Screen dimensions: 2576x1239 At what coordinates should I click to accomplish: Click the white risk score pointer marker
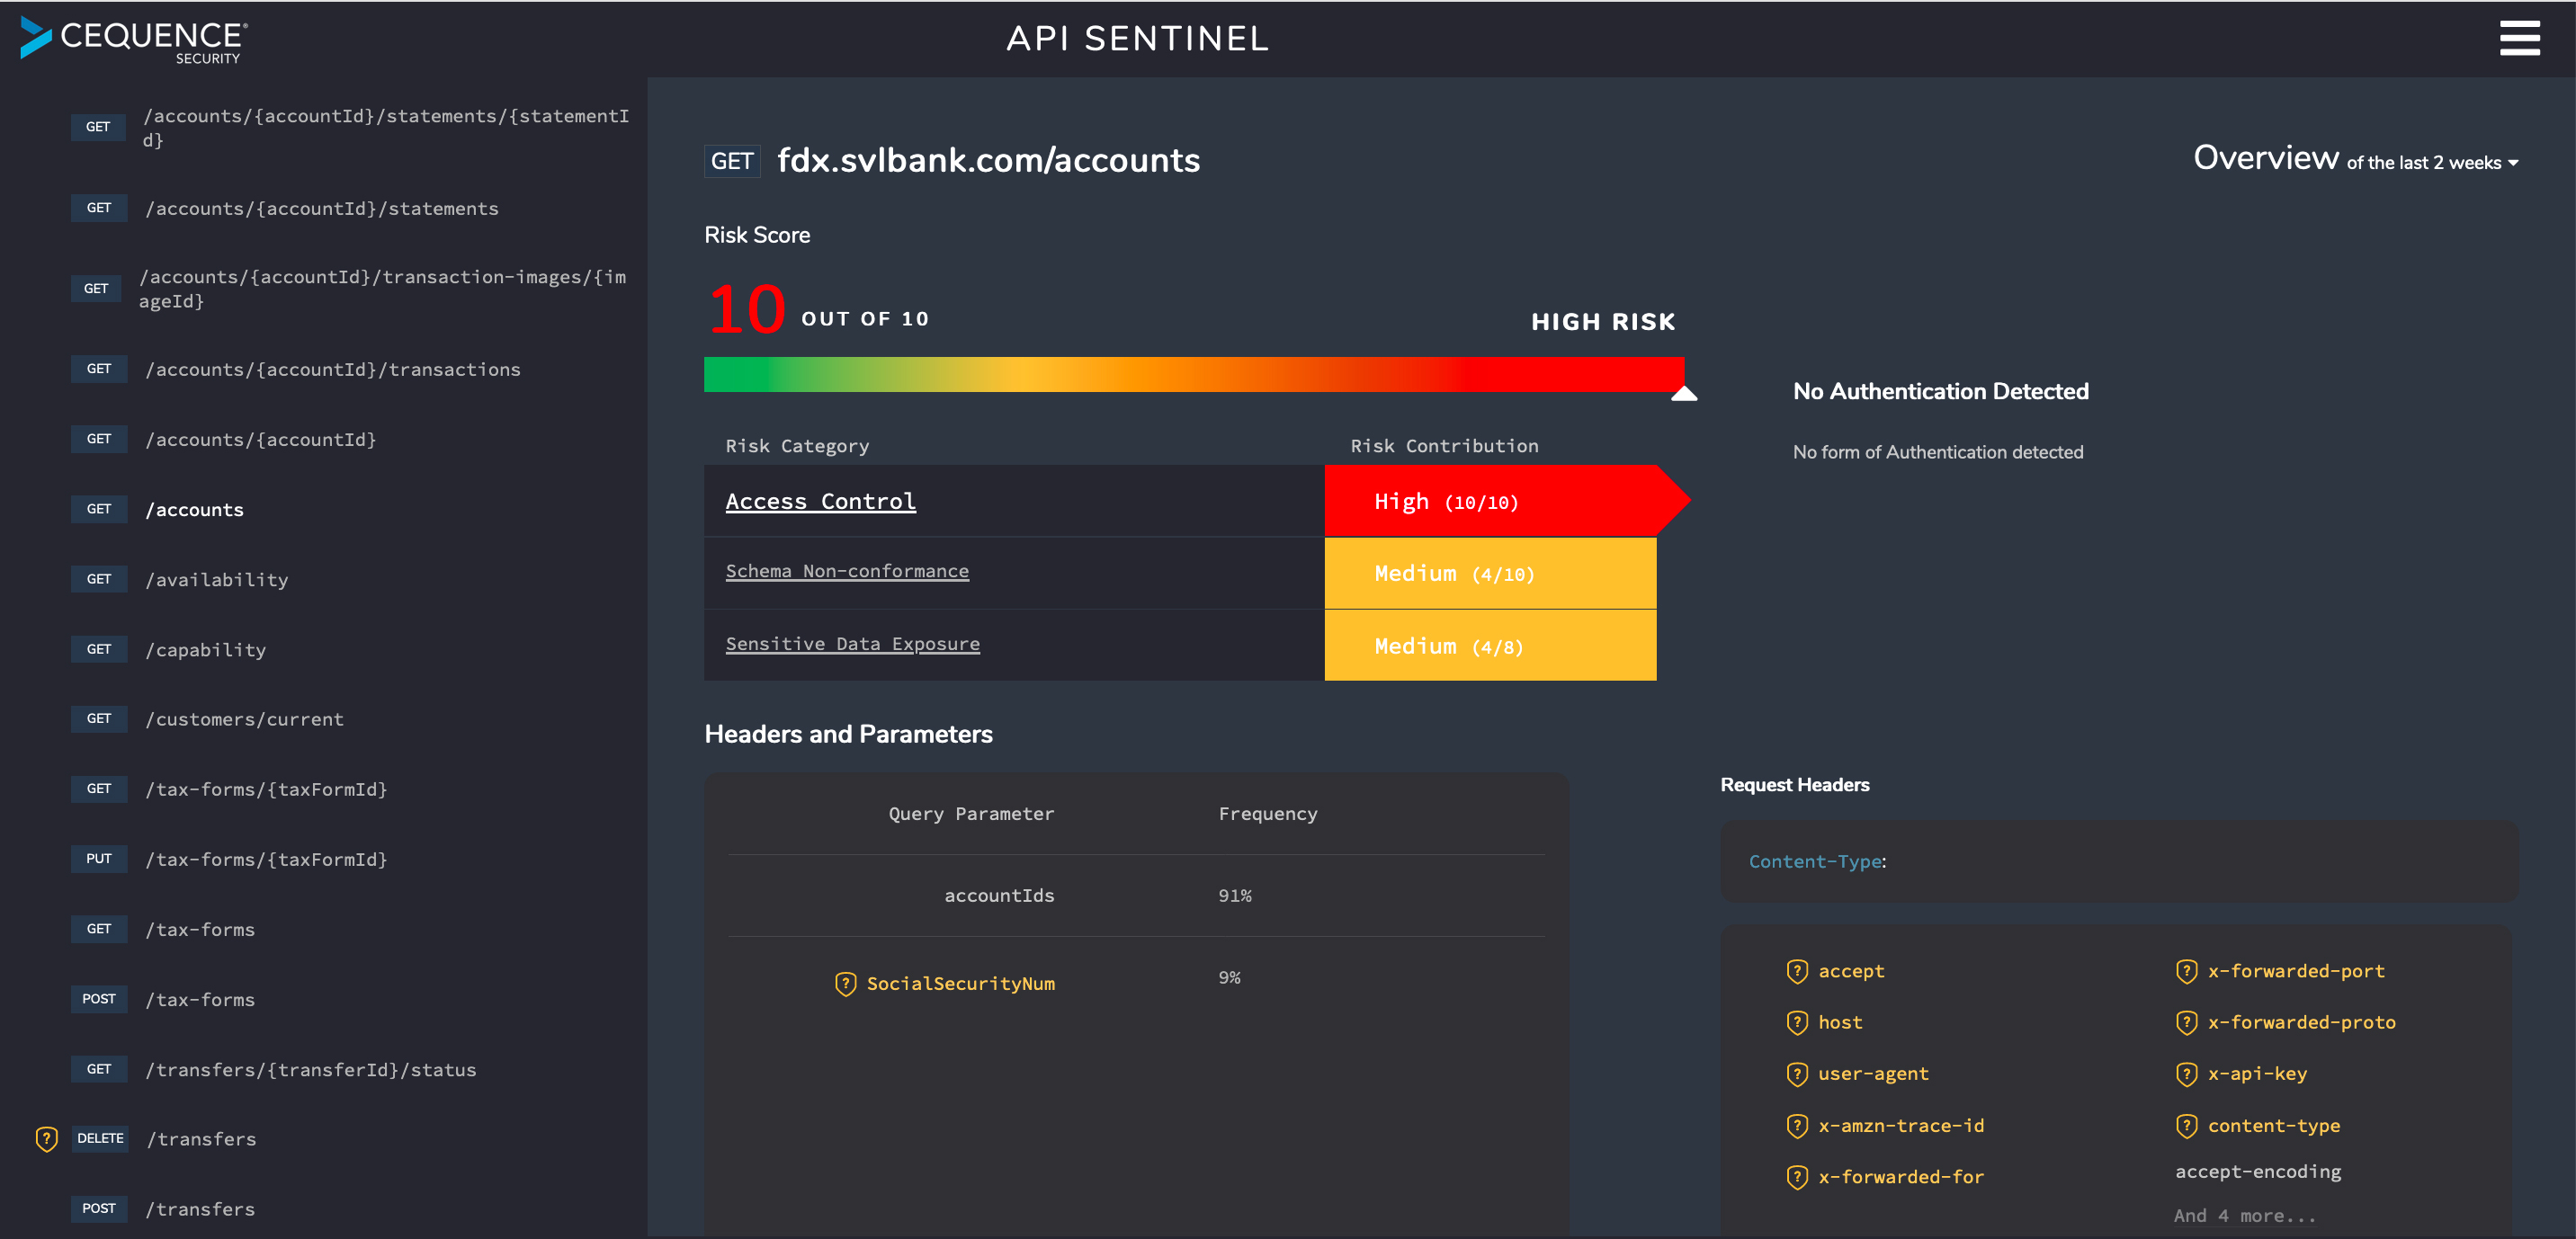pos(1684,393)
